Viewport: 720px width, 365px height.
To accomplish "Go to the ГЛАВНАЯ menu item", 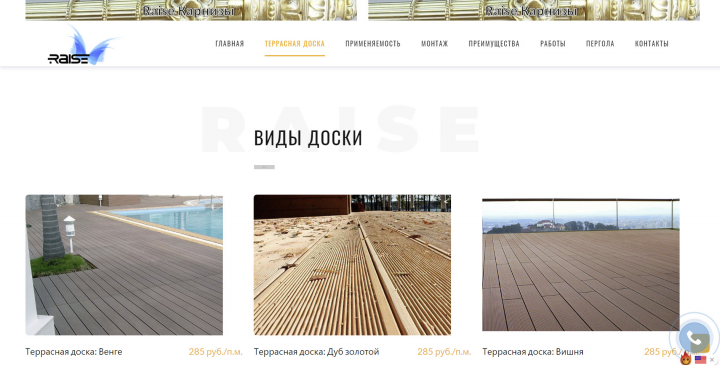I will [230, 44].
